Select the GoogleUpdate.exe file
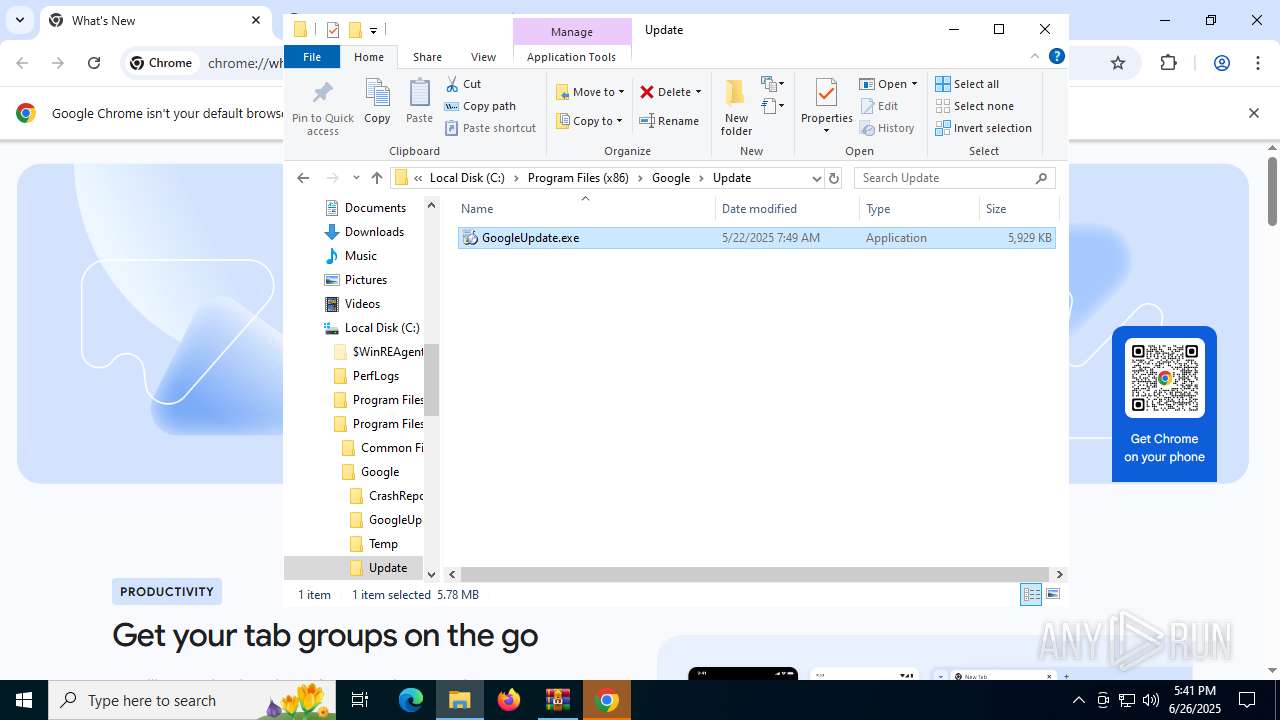 (x=756, y=238)
